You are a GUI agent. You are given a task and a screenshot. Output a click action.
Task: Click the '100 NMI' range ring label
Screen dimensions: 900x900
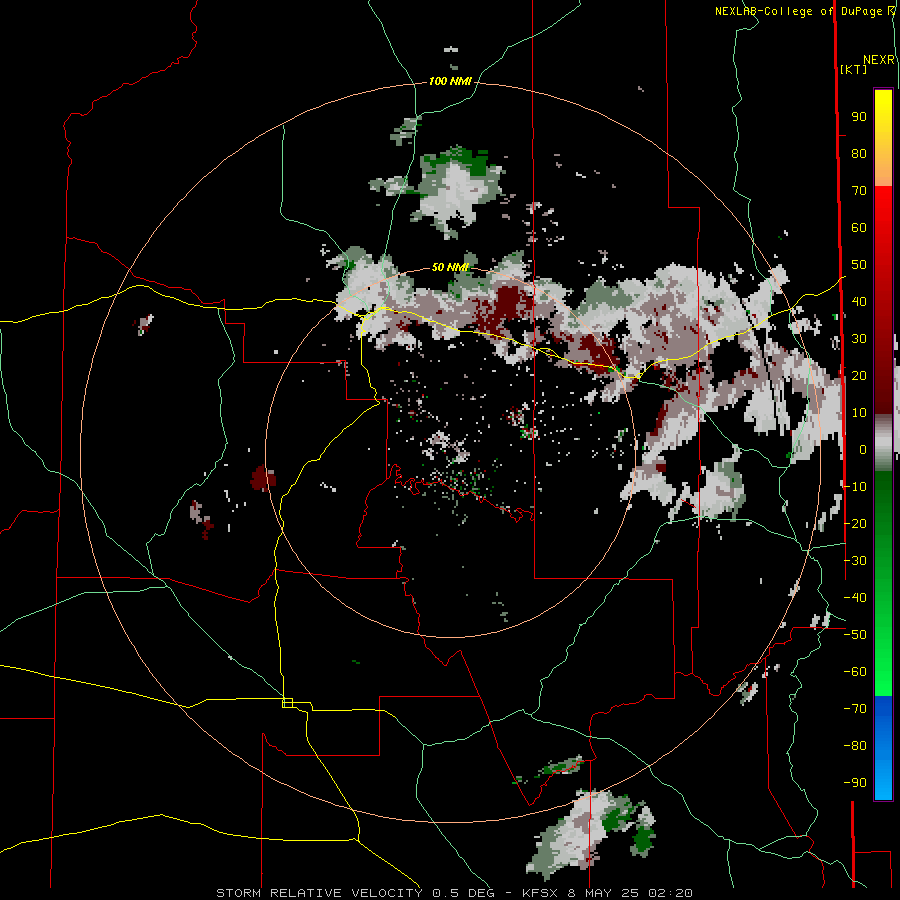point(450,82)
